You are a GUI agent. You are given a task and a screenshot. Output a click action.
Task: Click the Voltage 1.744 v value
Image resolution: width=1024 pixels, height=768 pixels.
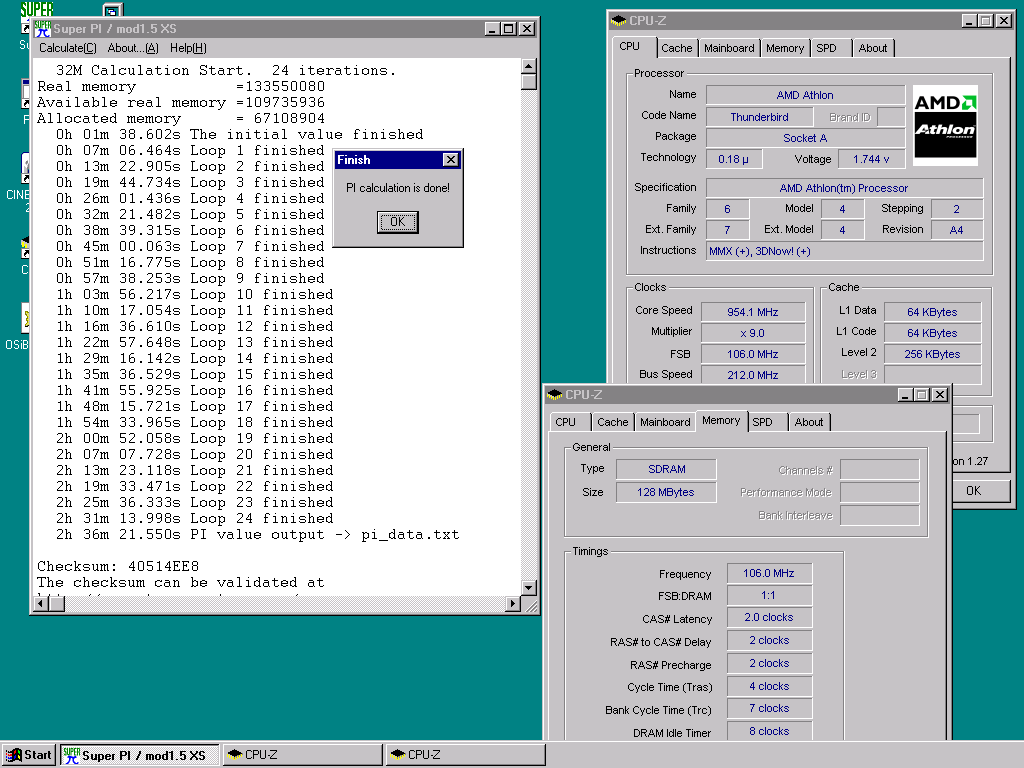[871, 159]
